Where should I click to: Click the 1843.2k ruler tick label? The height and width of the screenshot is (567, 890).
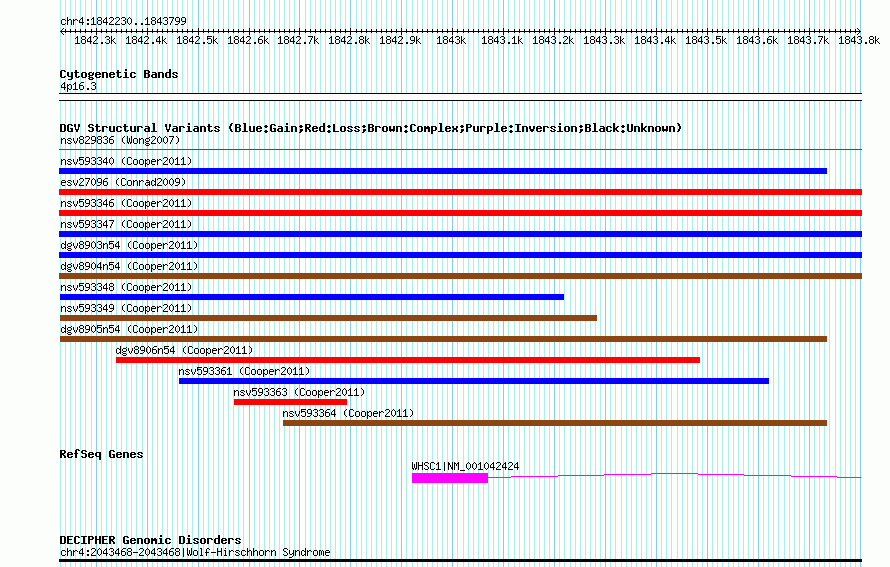pyautogui.click(x=553, y=40)
